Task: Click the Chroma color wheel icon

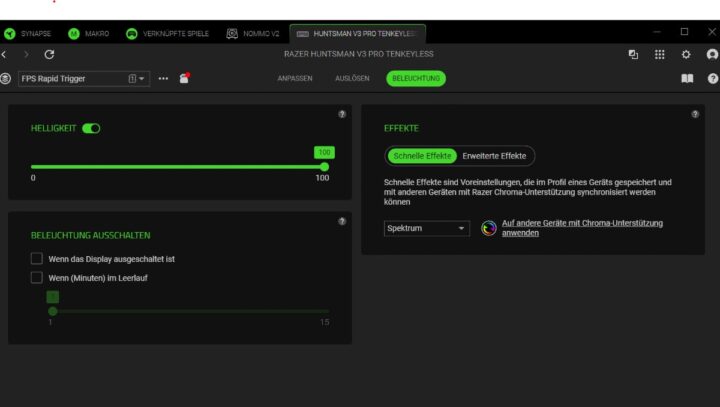Action: click(489, 228)
